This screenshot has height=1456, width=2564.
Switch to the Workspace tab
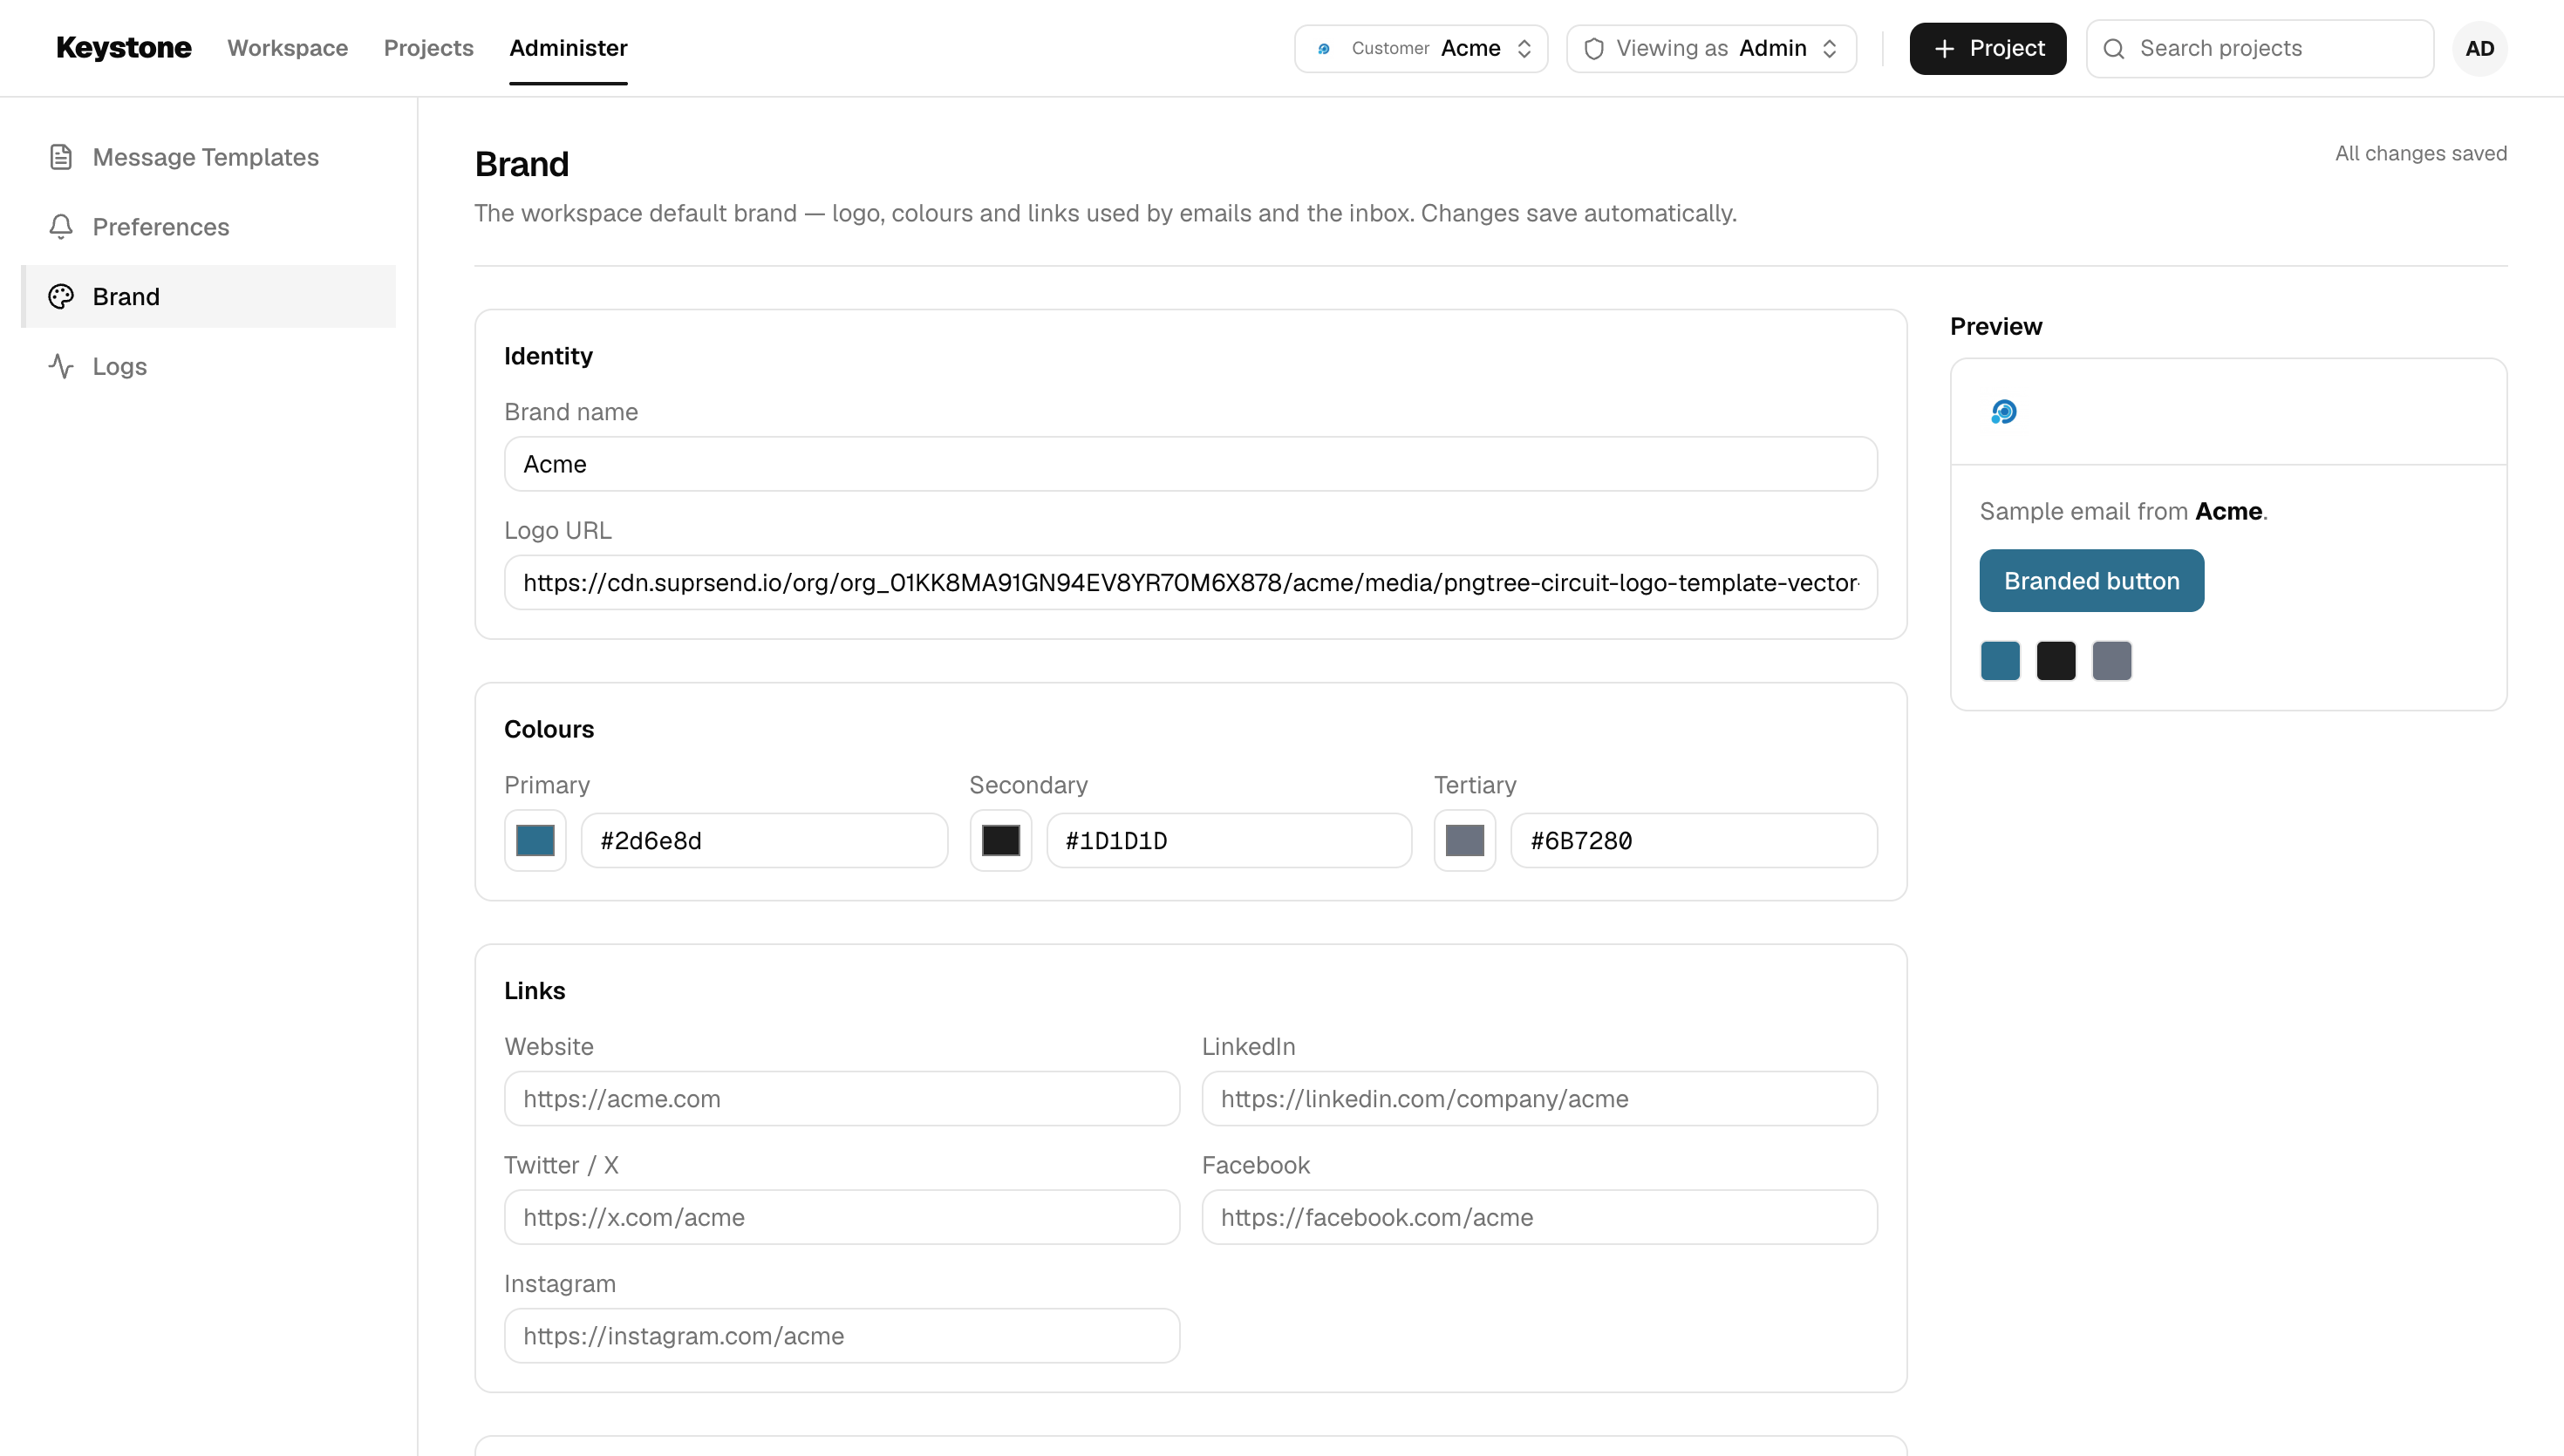click(287, 48)
